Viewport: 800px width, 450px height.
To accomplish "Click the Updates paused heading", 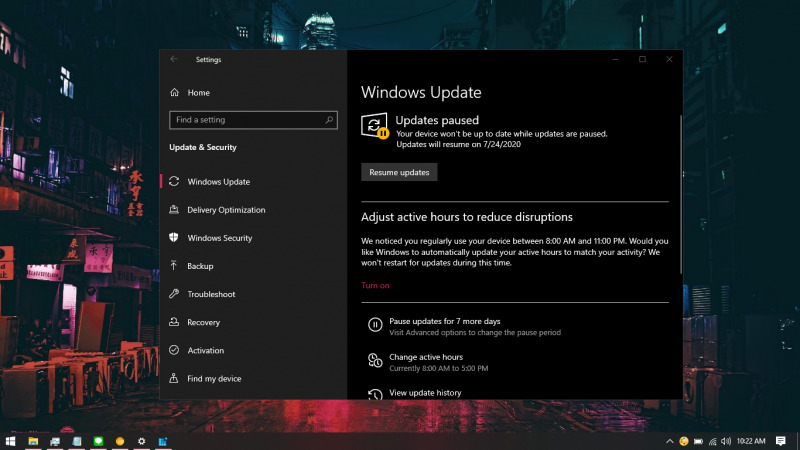I will (x=437, y=120).
